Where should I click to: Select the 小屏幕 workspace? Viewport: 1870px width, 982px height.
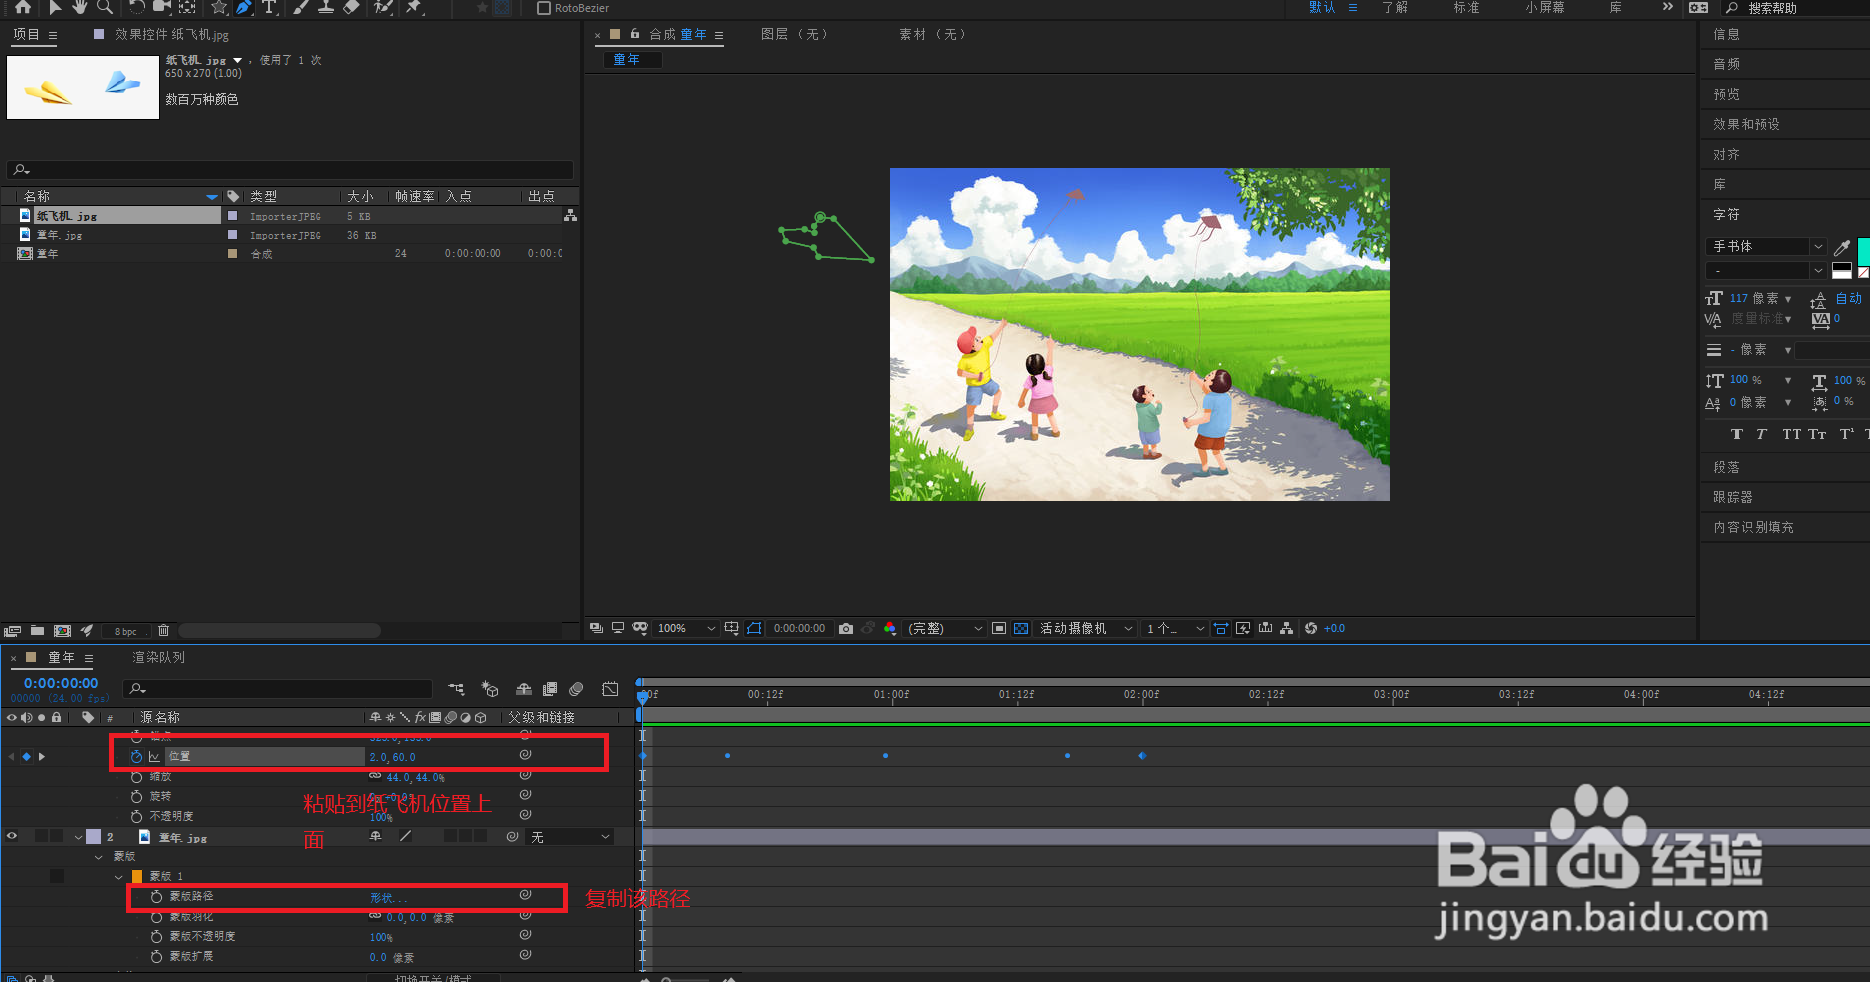1545,7
